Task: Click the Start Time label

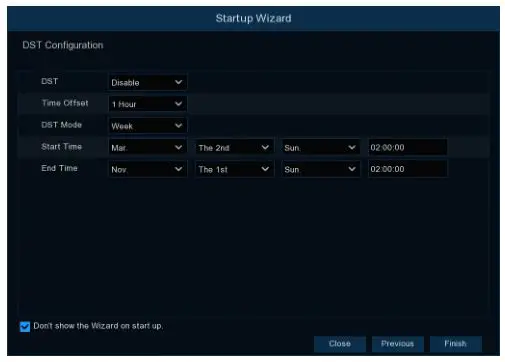Action: pyautogui.click(x=62, y=146)
